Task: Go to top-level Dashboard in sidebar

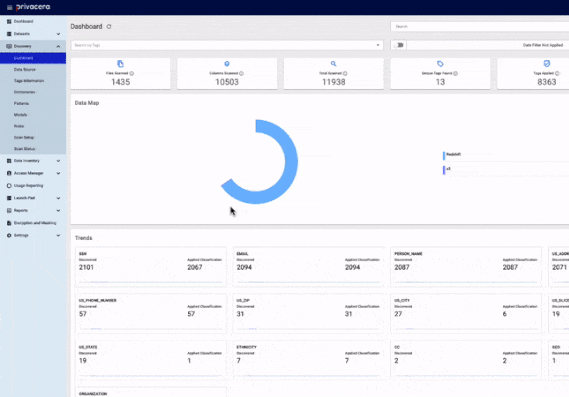Action: coord(33,21)
